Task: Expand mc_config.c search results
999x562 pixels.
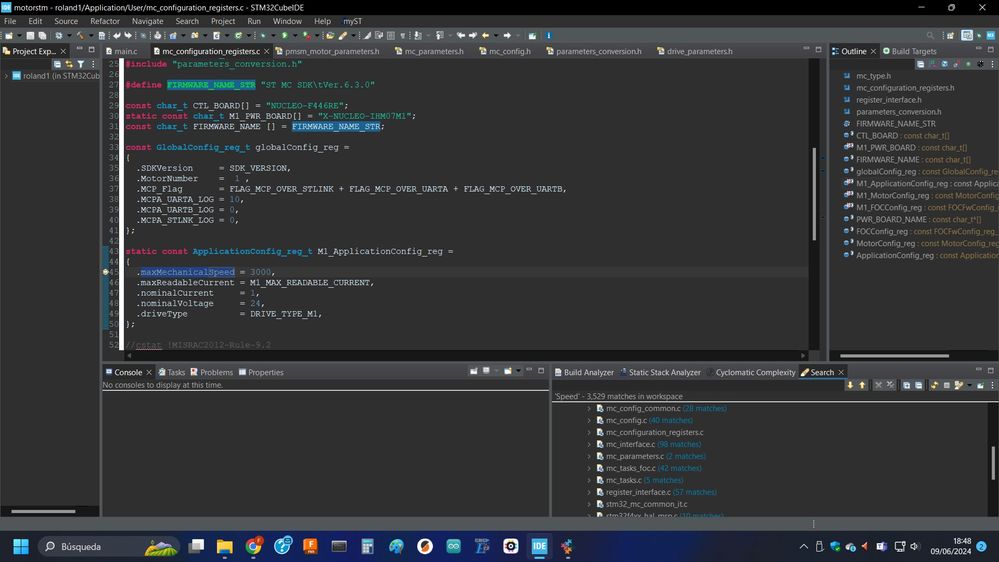Action: tap(589, 421)
